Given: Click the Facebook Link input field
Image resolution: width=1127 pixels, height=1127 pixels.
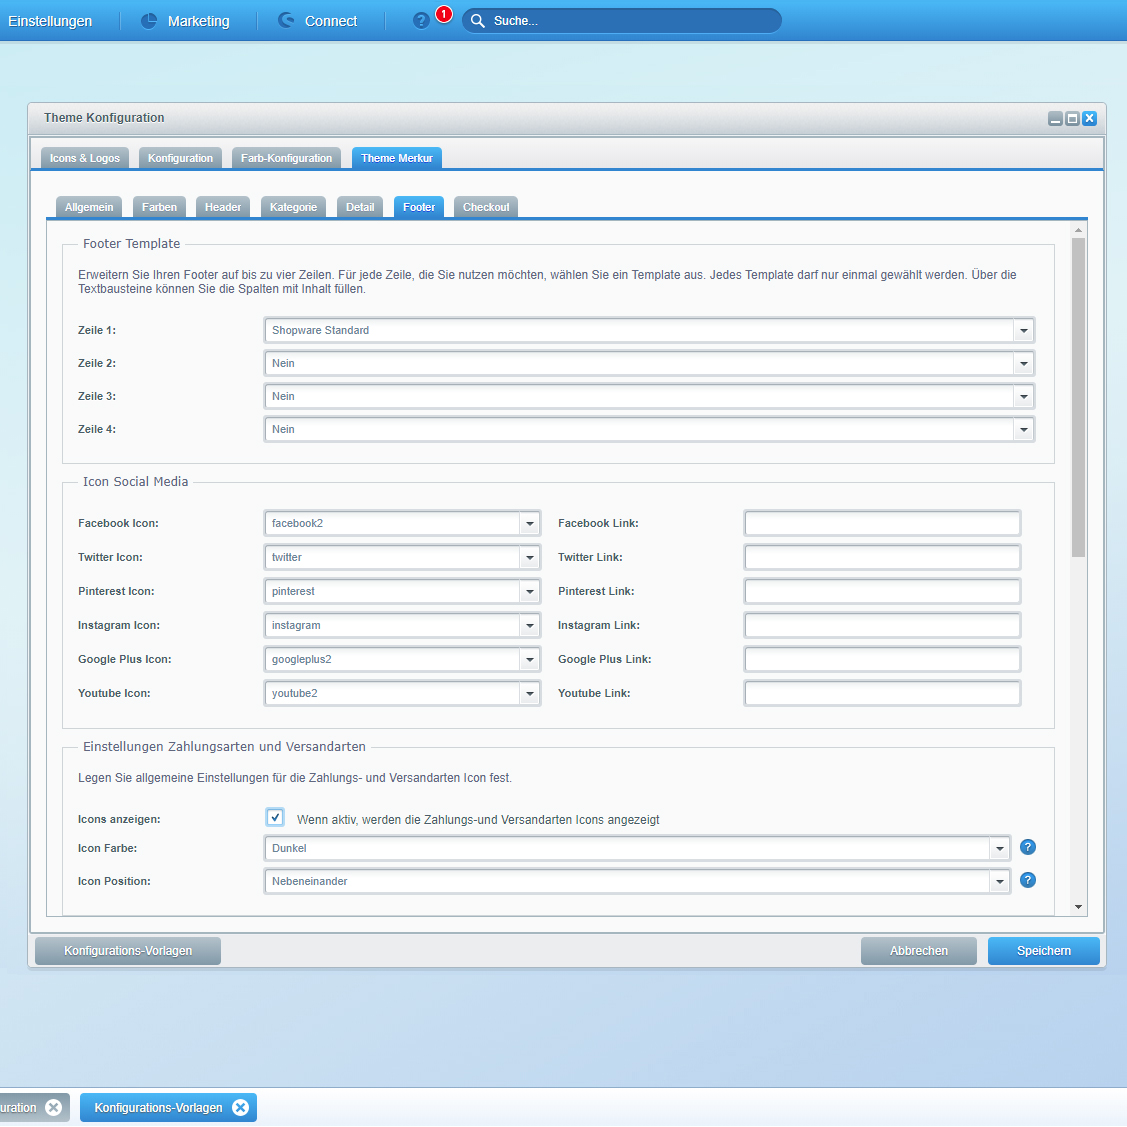Looking at the screenshot, I should pos(882,523).
